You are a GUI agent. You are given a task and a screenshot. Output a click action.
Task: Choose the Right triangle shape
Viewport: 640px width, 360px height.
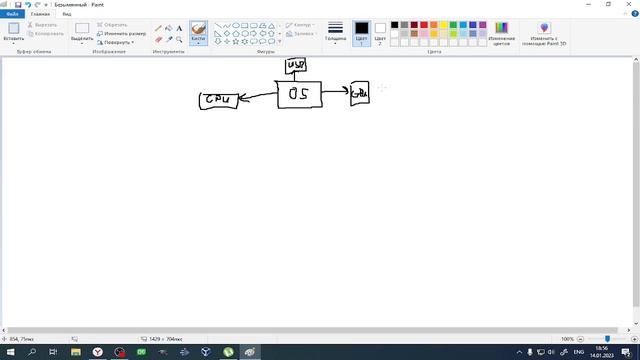[x=218, y=33]
